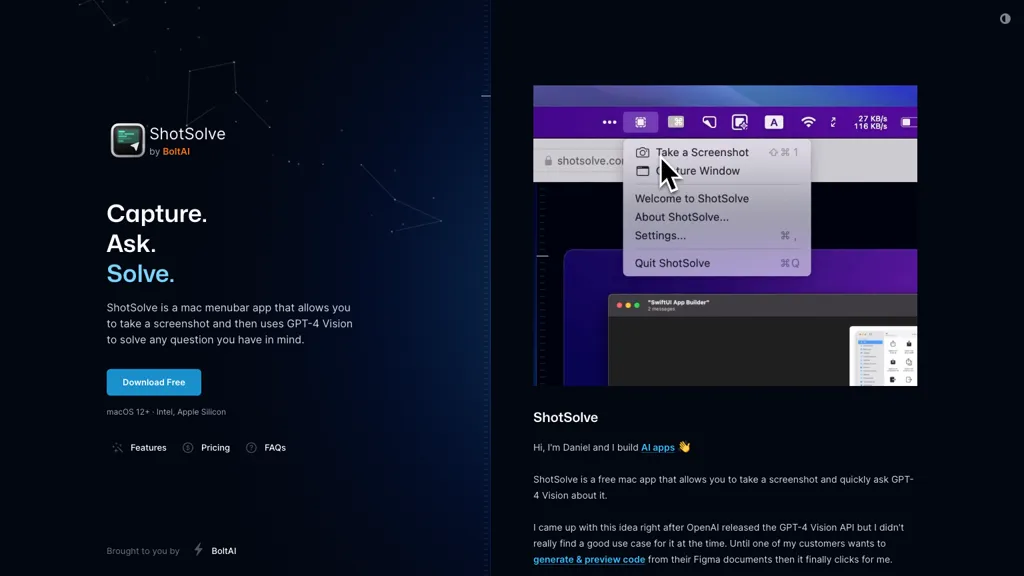Image resolution: width=1024 pixels, height=576 pixels.
Task: Click the ShotSolve app logo icon
Action: [127, 140]
